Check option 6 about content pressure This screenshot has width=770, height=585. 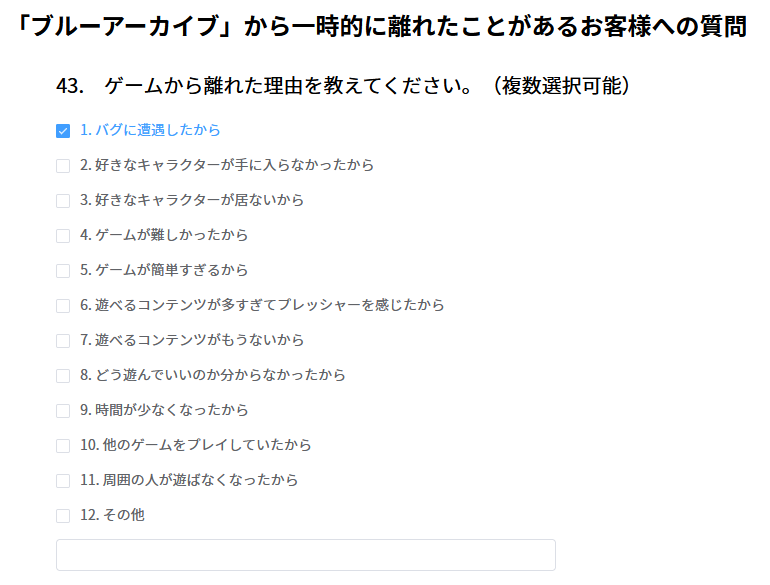coord(63,306)
